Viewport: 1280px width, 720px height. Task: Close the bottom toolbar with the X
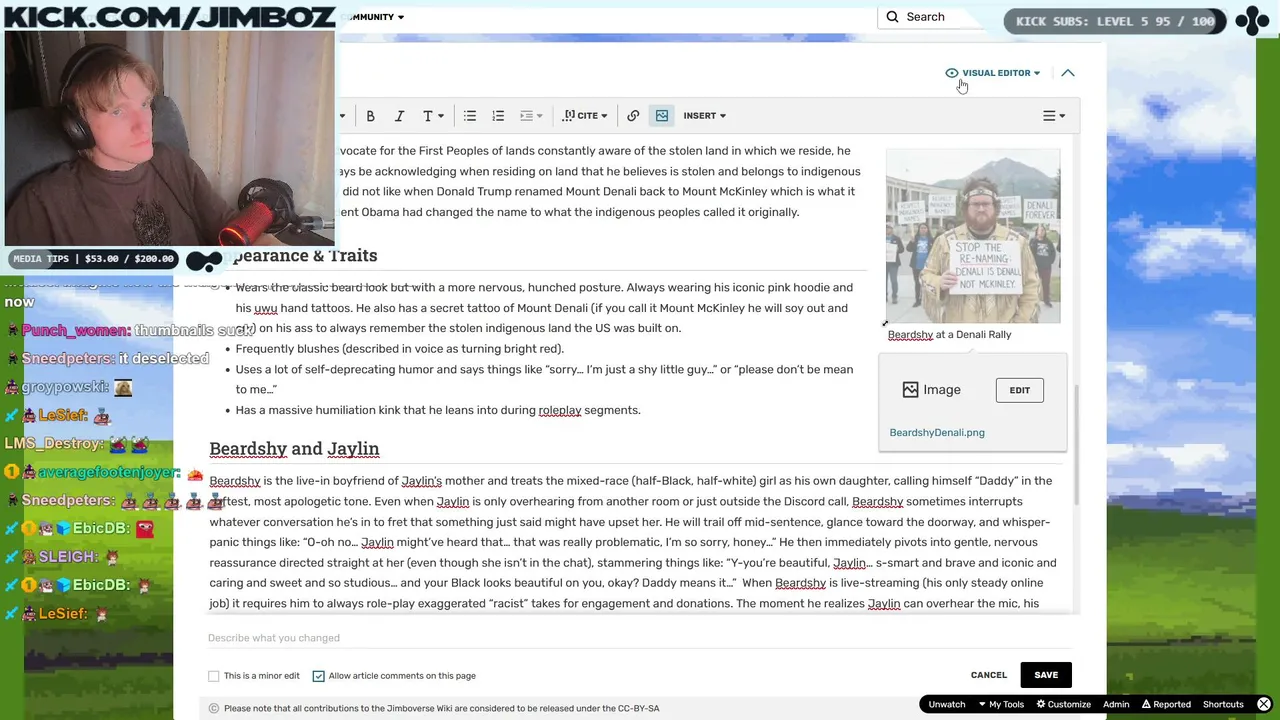point(1264,704)
